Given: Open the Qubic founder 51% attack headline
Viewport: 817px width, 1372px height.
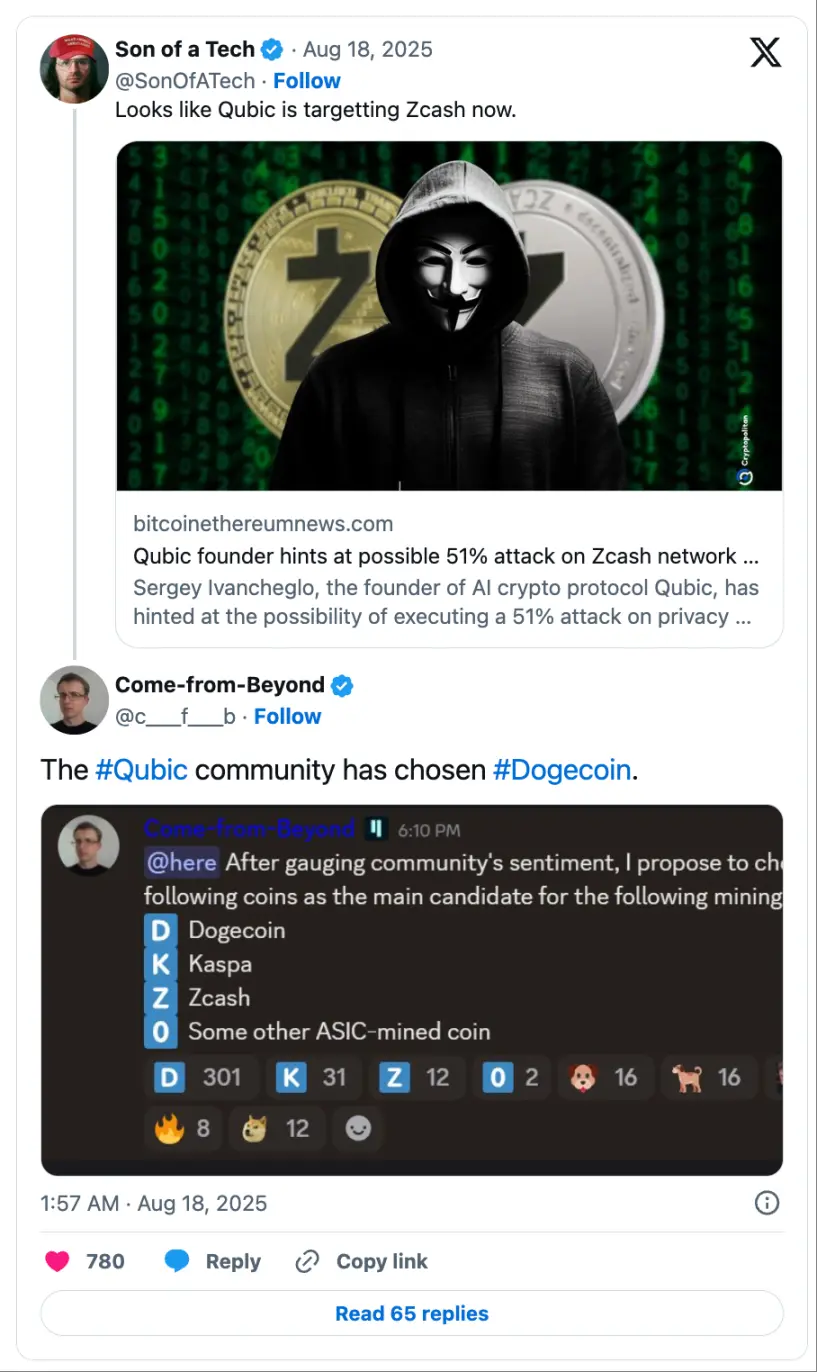Looking at the screenshot, I should pos(435,556).
